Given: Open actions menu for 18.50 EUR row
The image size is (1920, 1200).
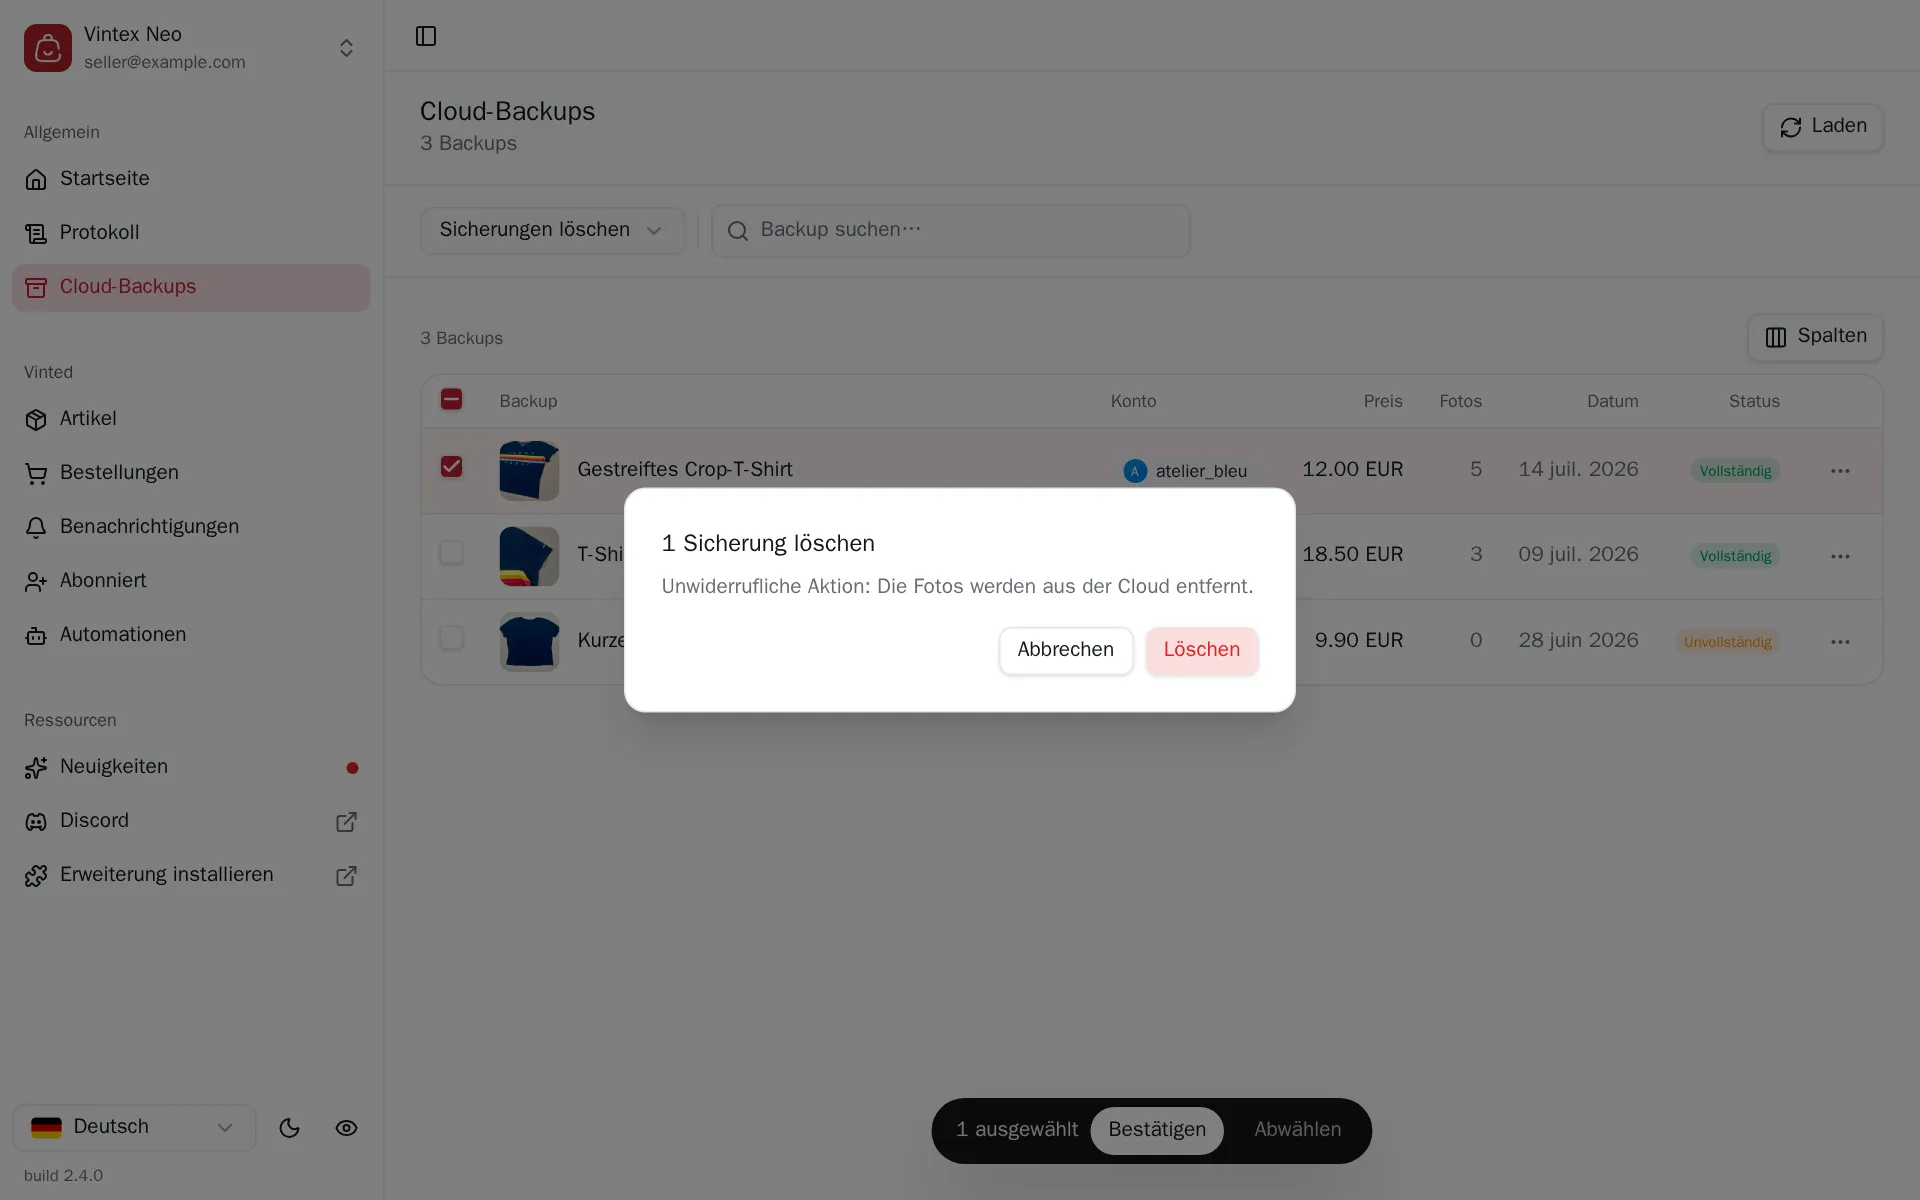Looking at the screenshot, I should pos(1840,556).
